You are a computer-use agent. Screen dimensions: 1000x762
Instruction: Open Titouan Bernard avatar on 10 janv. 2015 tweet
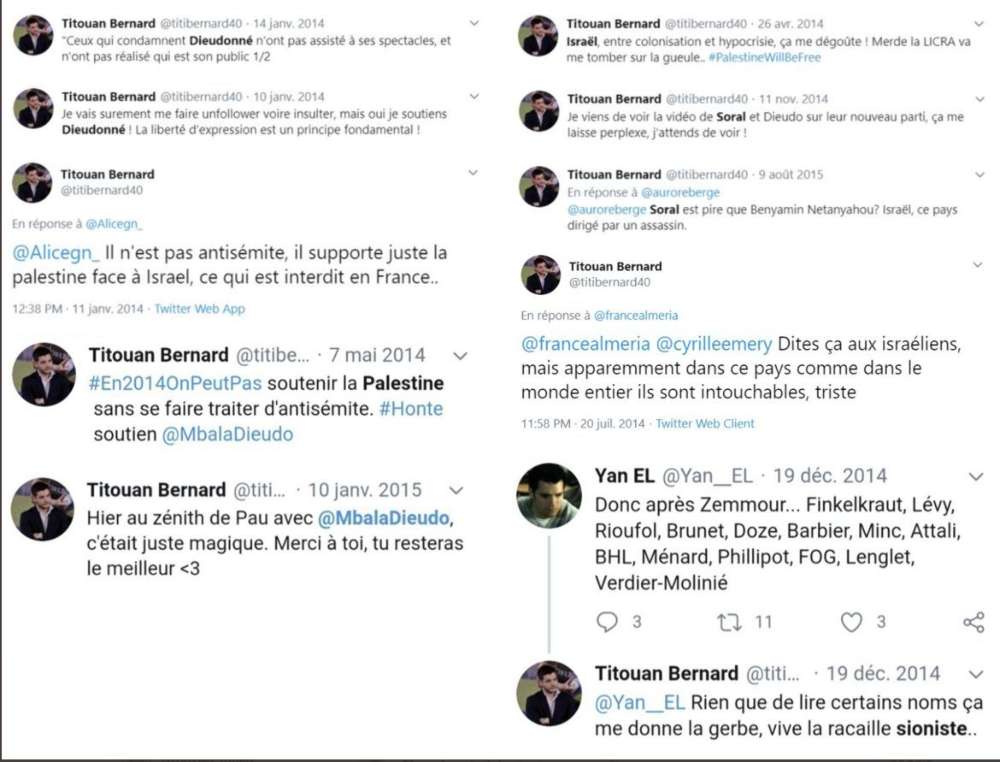tap(42, 509)
